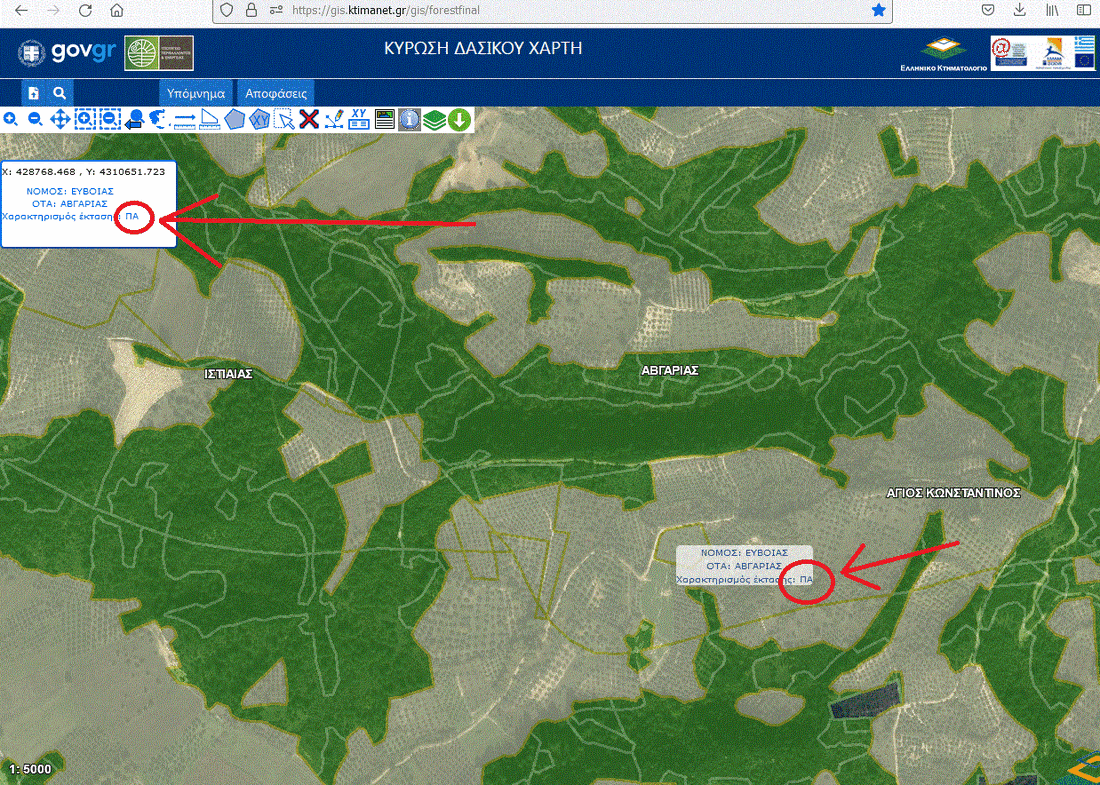Click the zoom in magnifier tool

10,119
